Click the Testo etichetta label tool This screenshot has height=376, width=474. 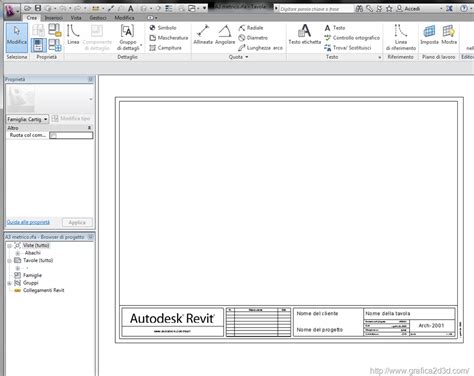(x=305, y=35)
